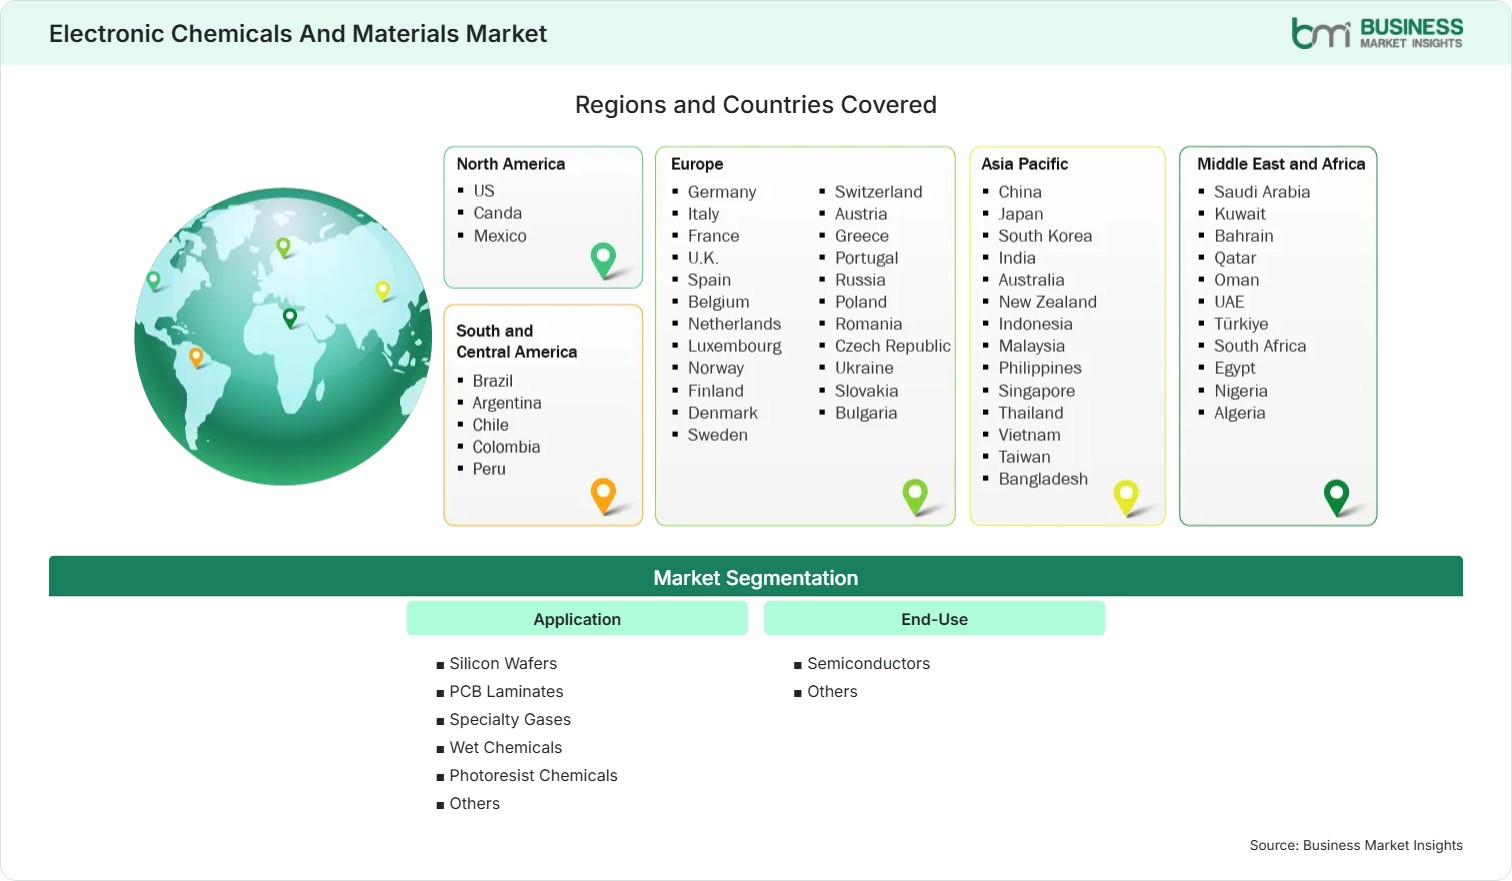Select 'Wet Chemicals' item
The height and width of the screenshot is (881, 1512).
pyautogui.click(x=505, y=747)
